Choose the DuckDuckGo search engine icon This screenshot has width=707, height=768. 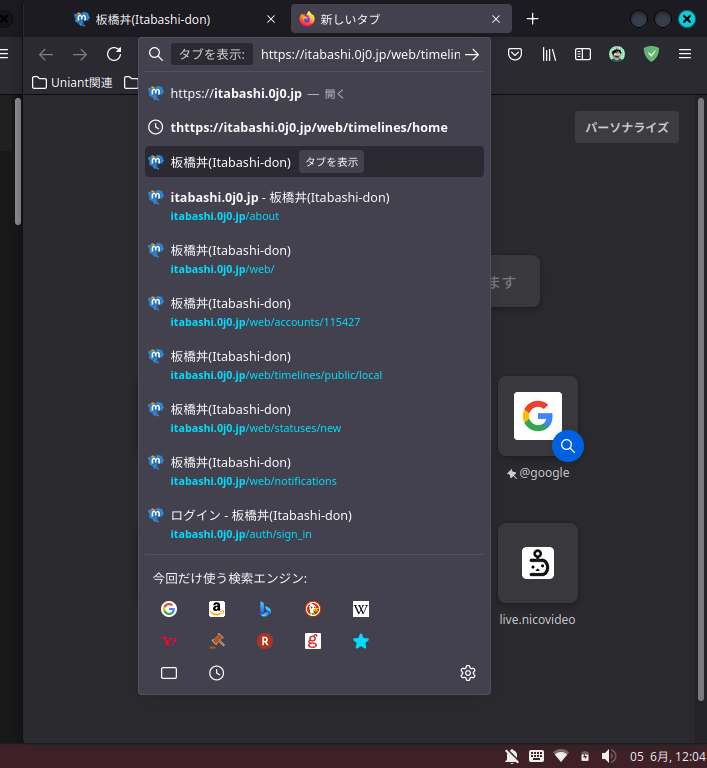point(313,609)
